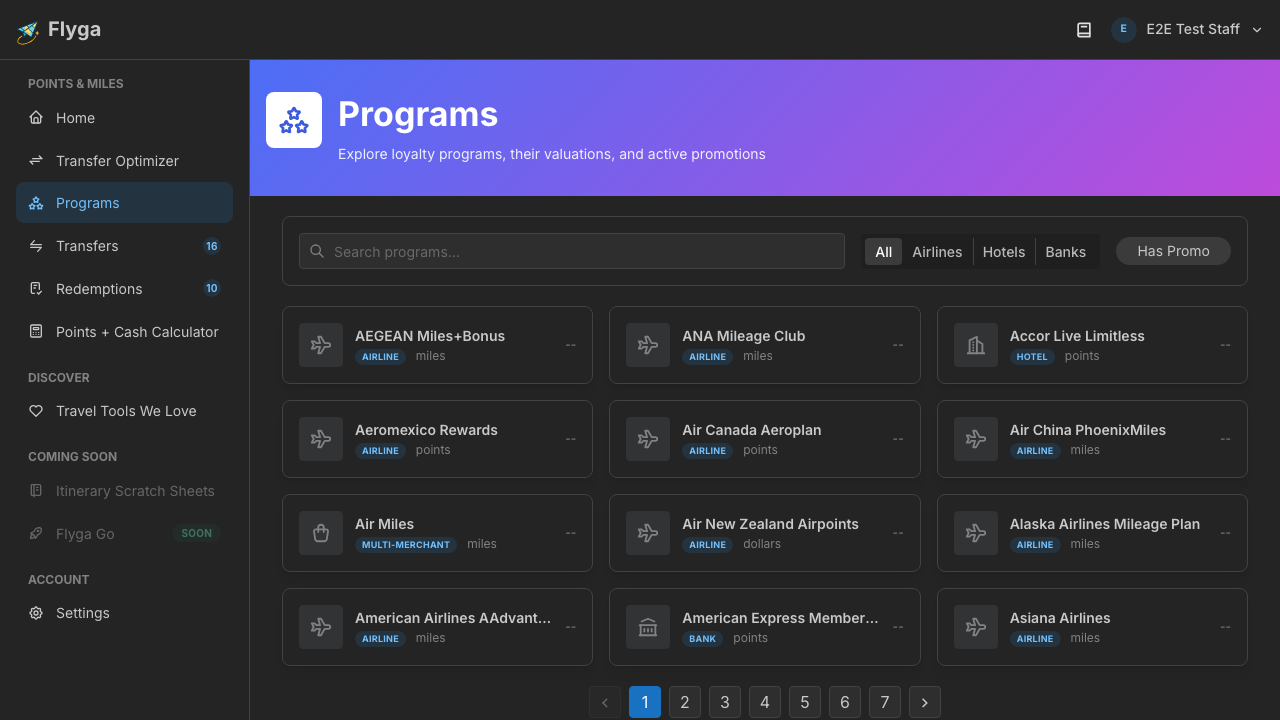Click the previous page arrow

605,702
